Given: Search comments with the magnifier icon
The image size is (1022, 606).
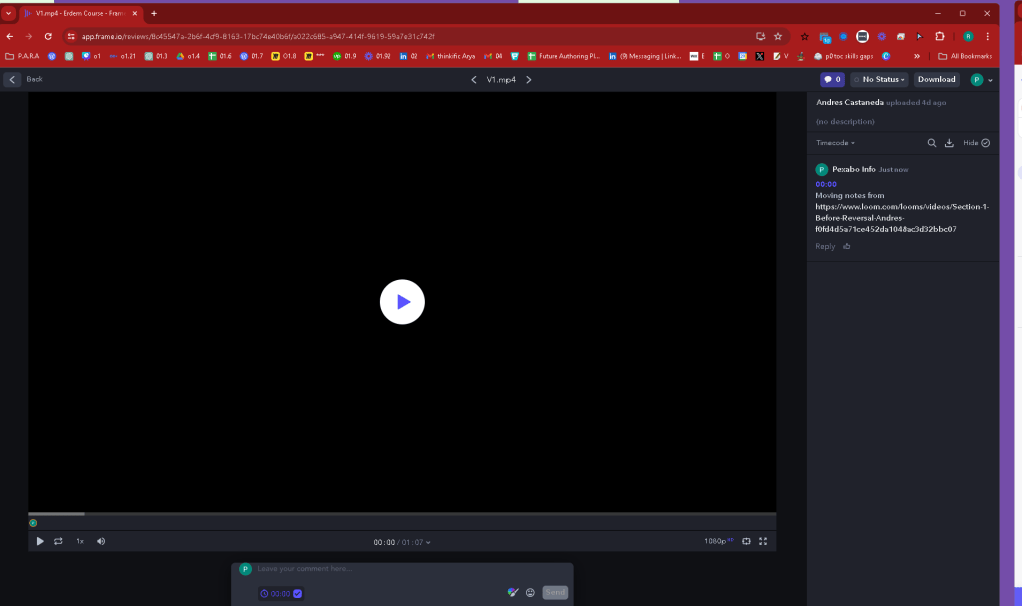Looking at the screenshot, I should (x=932, y=143).
